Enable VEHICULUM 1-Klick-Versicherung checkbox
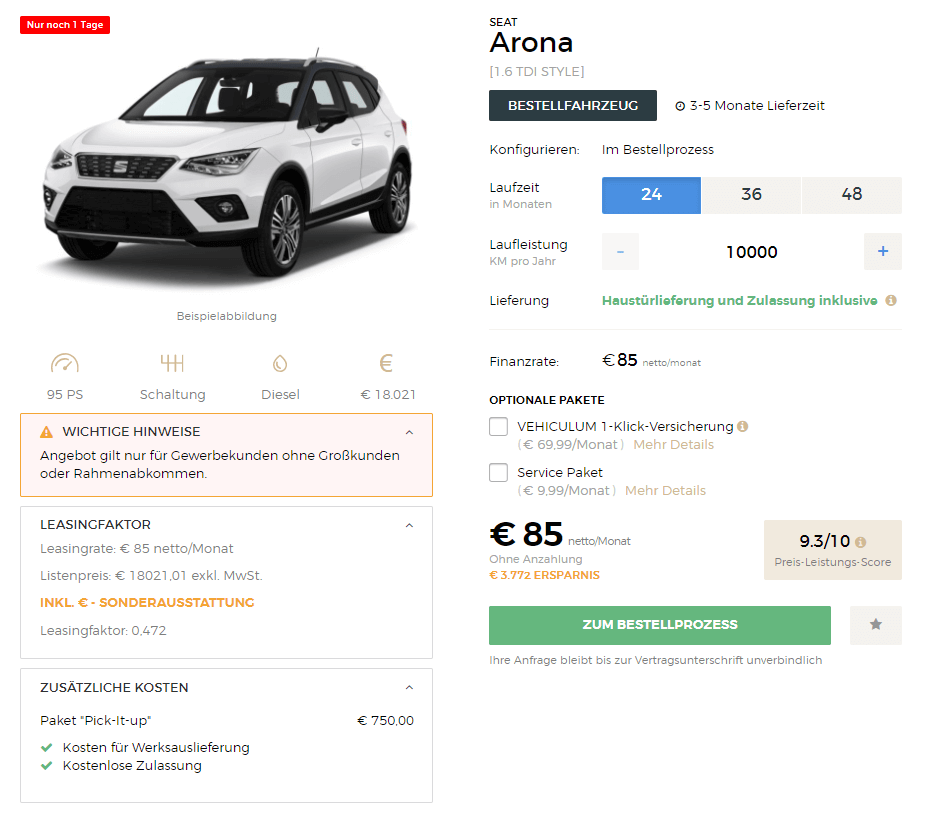Viewport: 935px width, 824px height. (499, 426)
